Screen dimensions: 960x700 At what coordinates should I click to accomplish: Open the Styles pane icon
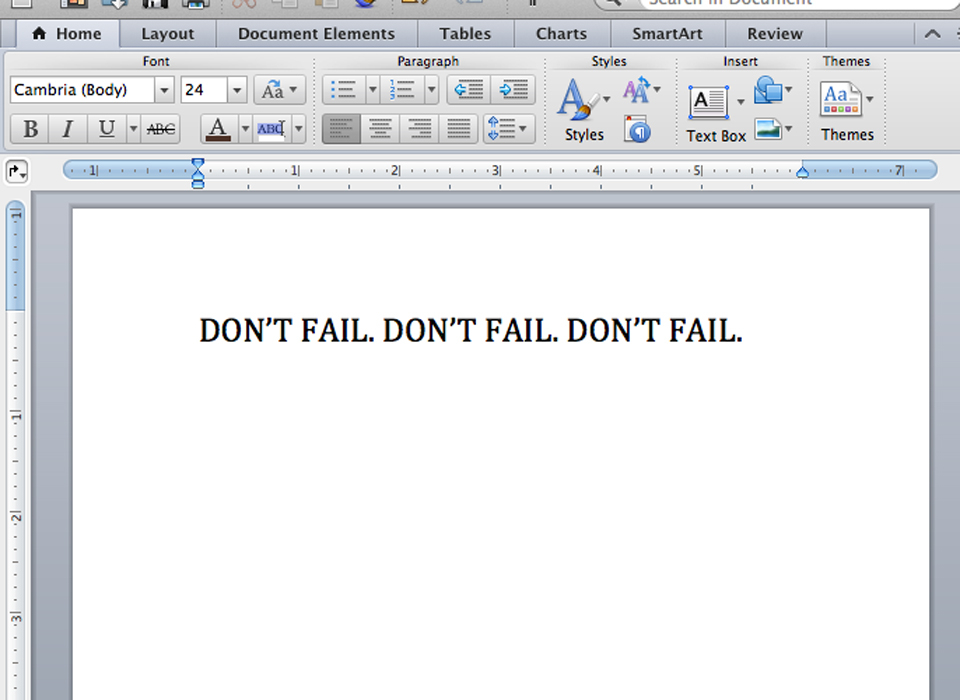pos(637,129)
